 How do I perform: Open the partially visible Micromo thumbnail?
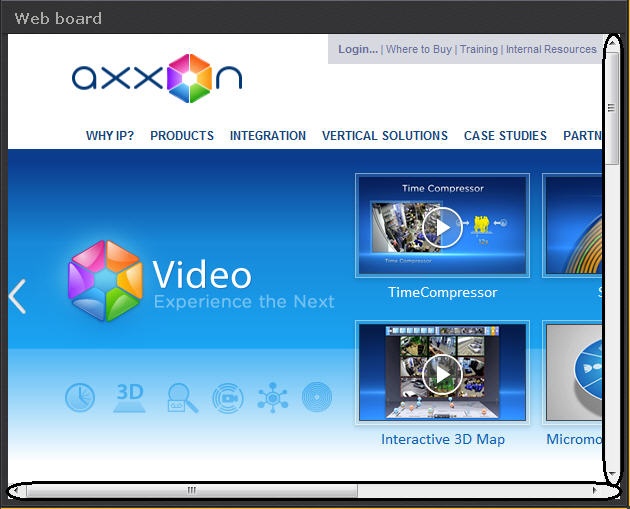572,373
